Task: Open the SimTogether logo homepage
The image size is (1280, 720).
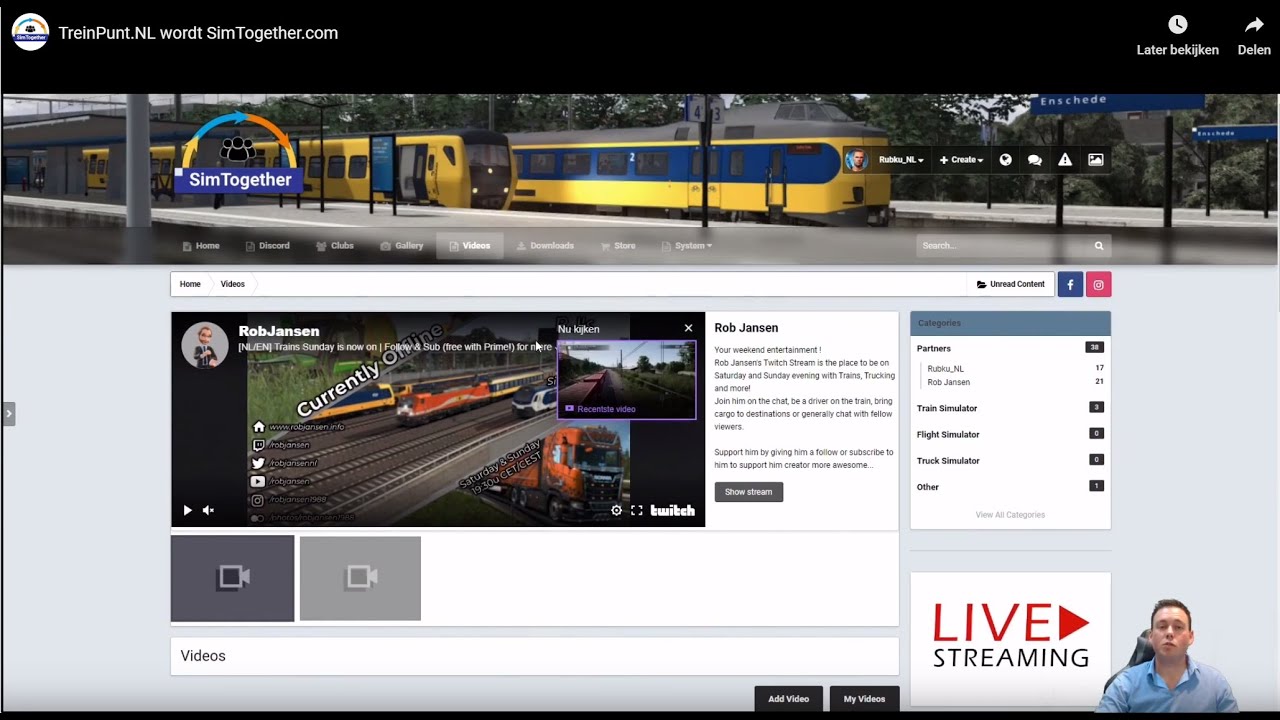Action: [239, 153]
